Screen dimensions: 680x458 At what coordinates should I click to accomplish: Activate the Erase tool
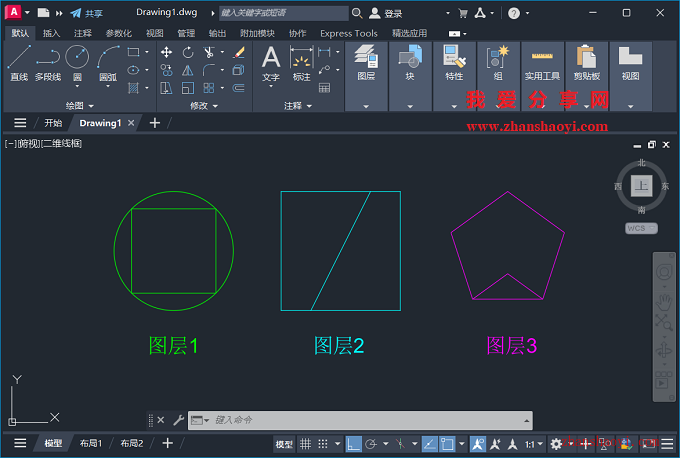pos(239,52)
